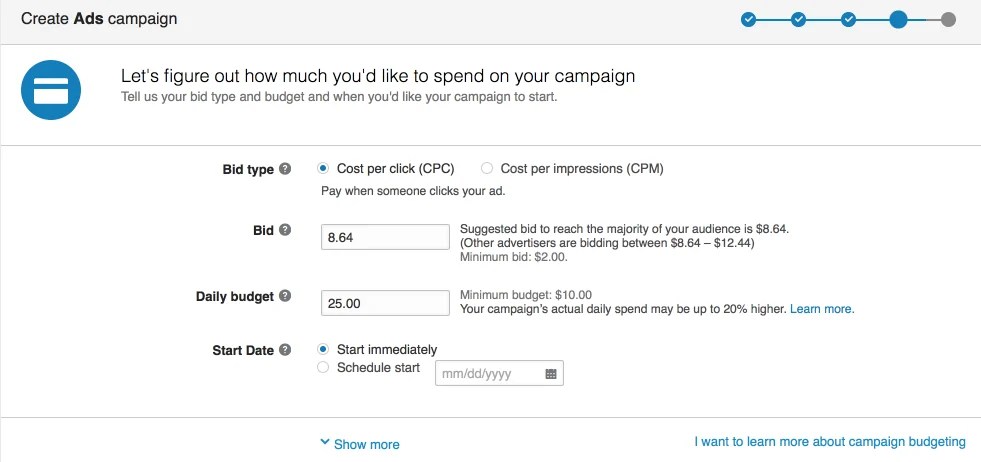The width and height of the screenshot is (981, 462).
Task: Select Cost per impressions (CPM) option
Action: (x=487, y=169)
